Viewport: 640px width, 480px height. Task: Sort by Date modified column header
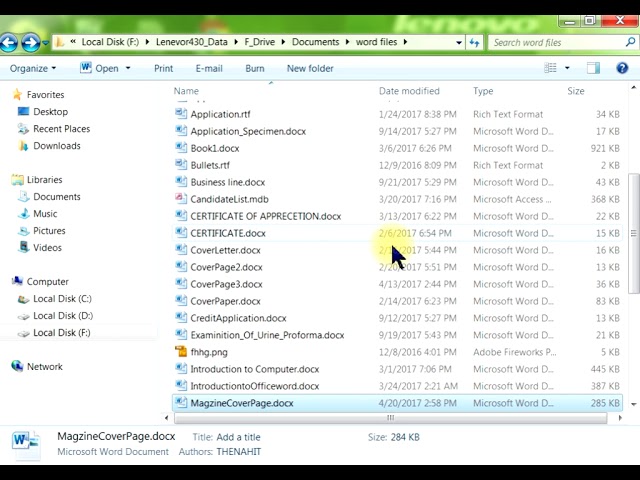[409, 91]
